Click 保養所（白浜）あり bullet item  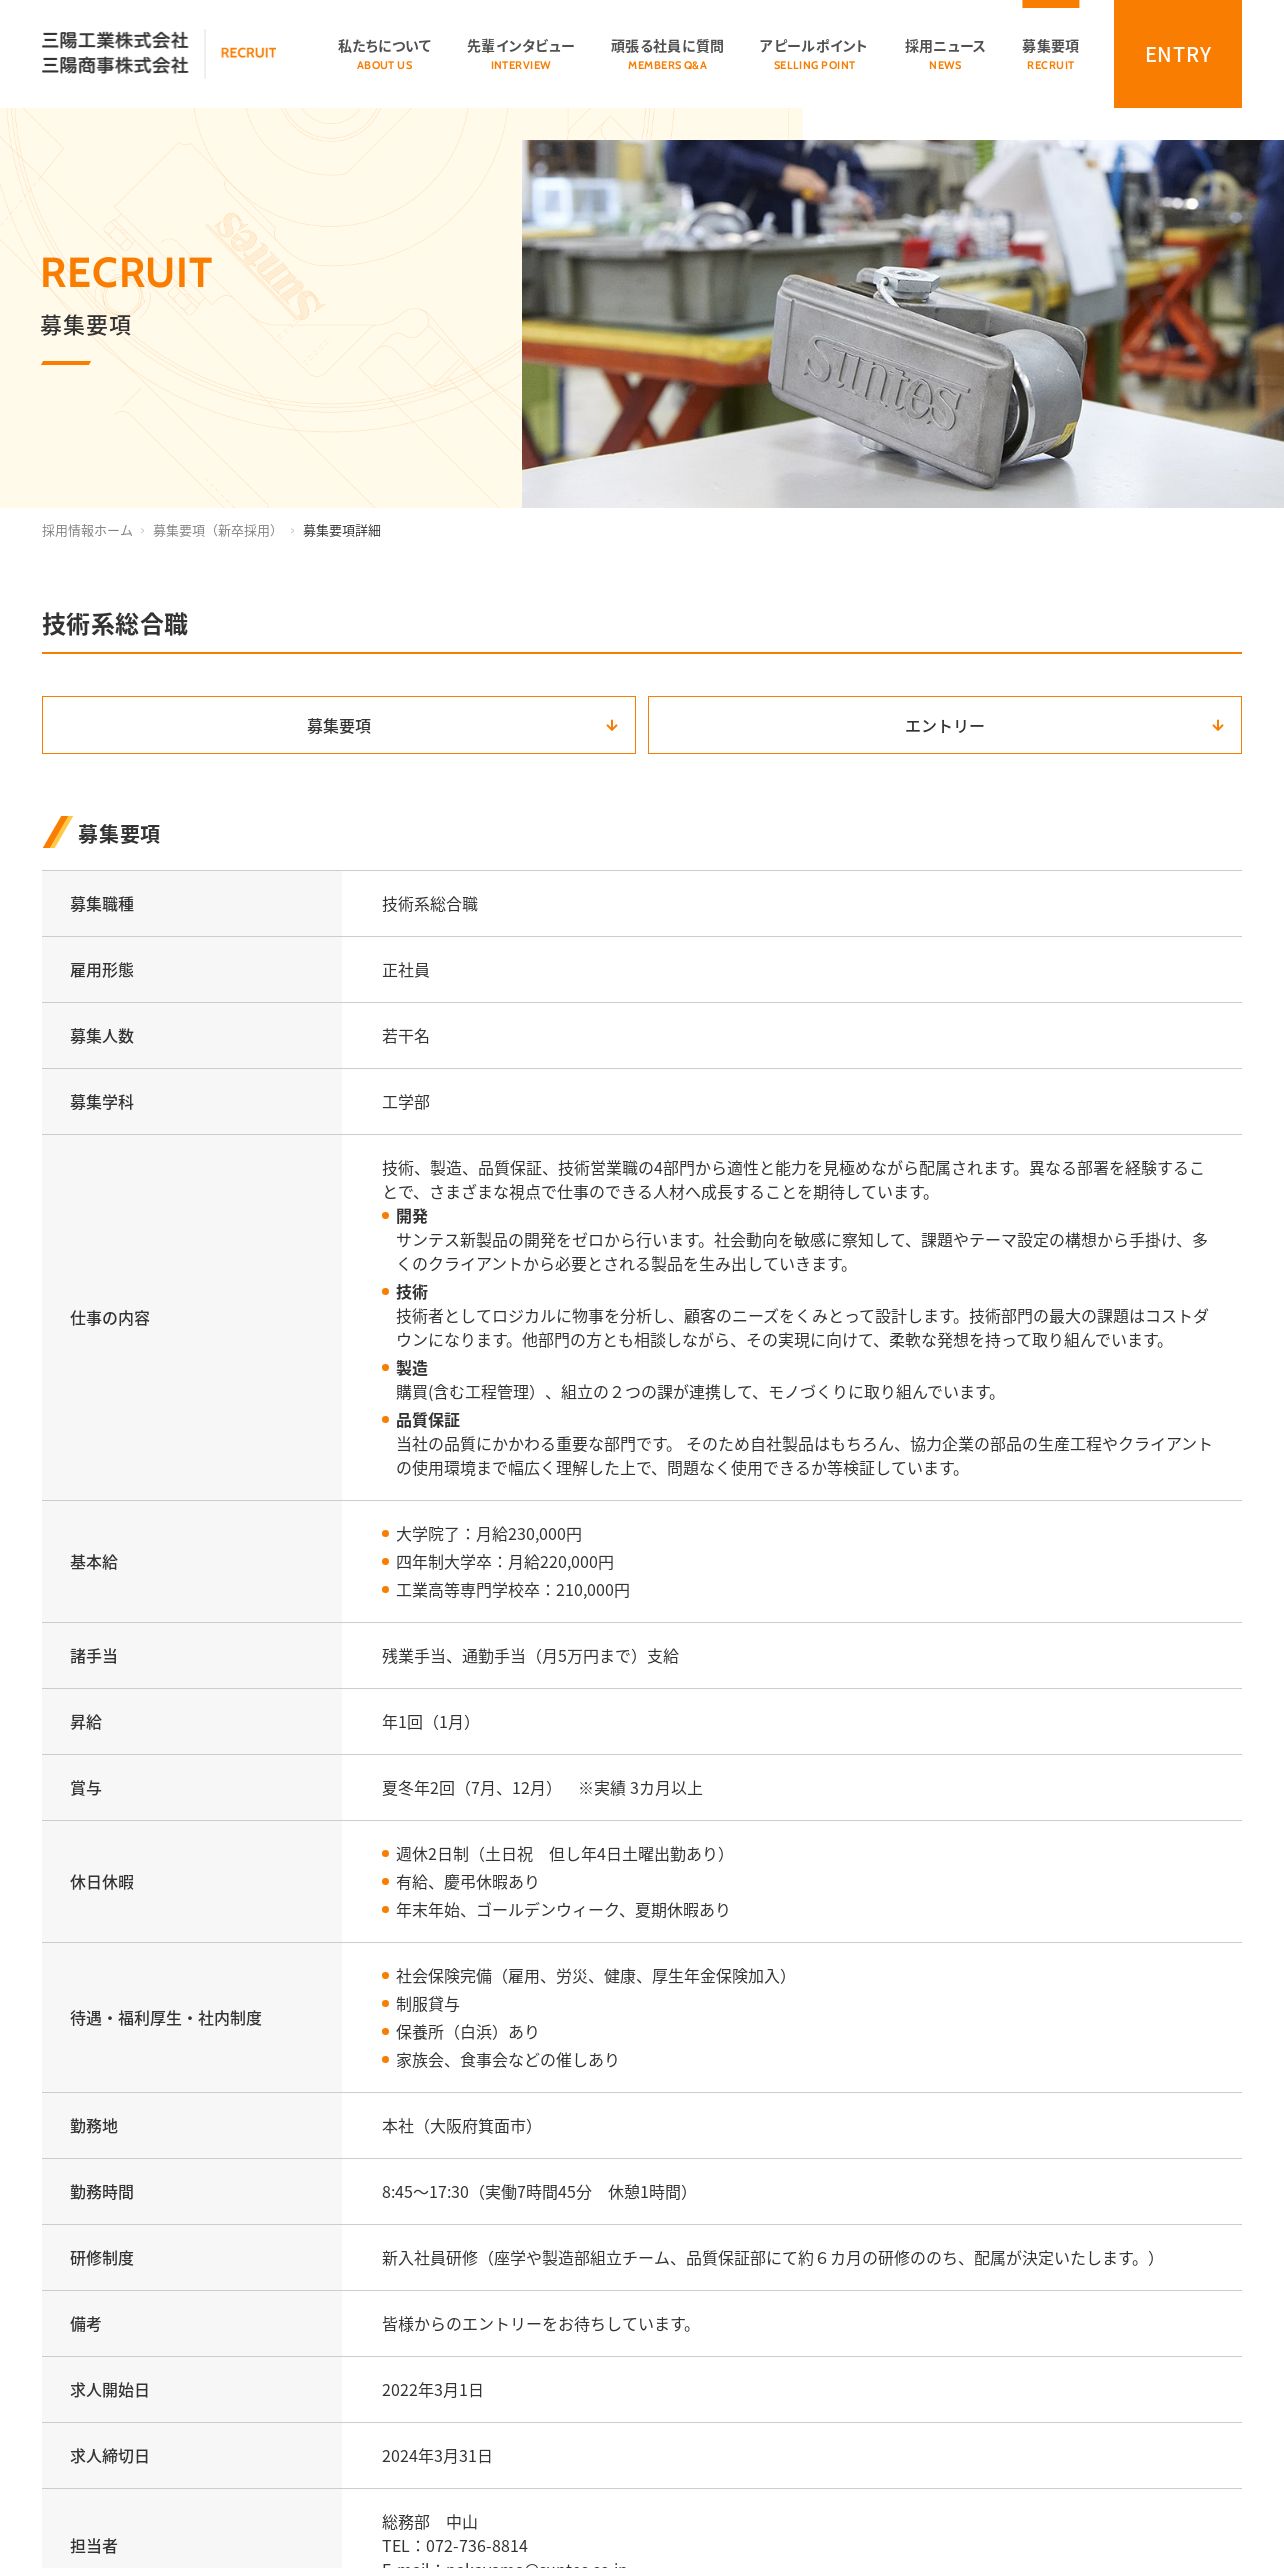(468, 2032)
